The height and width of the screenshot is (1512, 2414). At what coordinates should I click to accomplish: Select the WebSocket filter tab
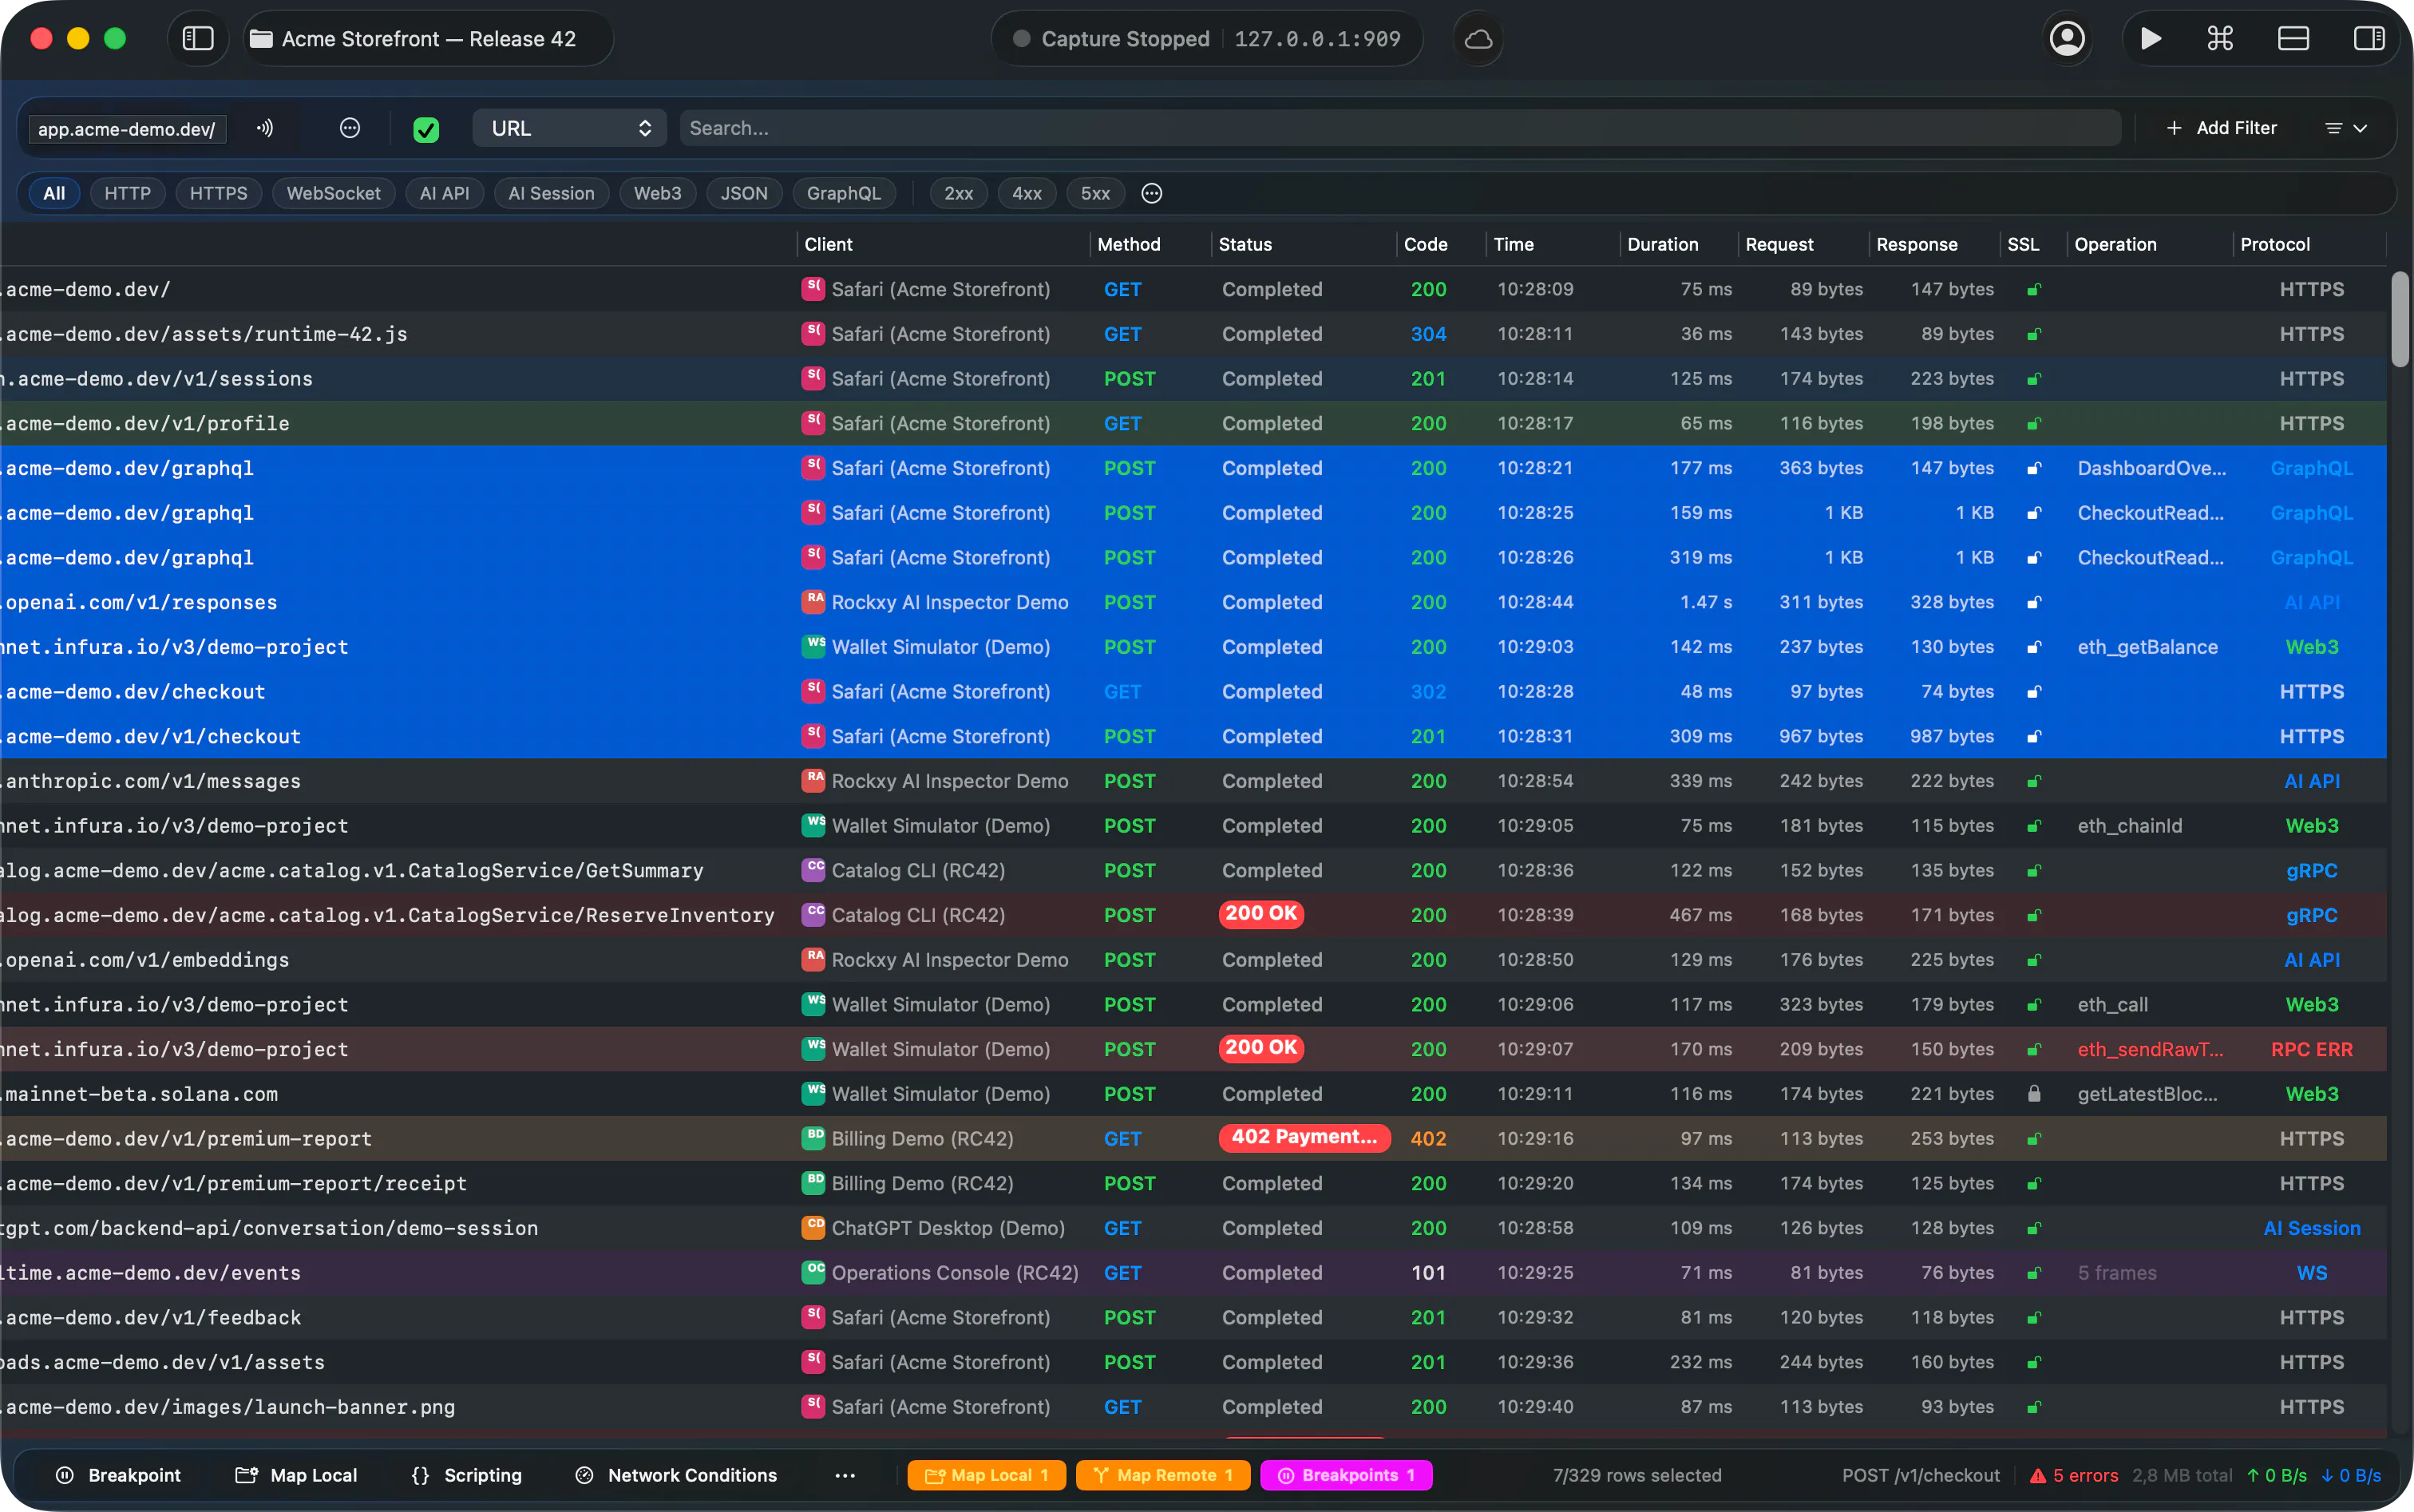[333, 193]
